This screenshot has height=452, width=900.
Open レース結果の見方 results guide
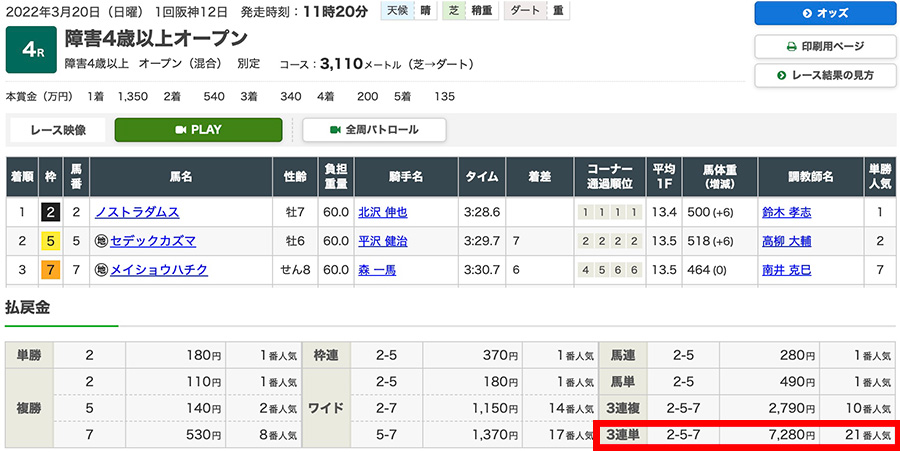click(x=825, y=75)
